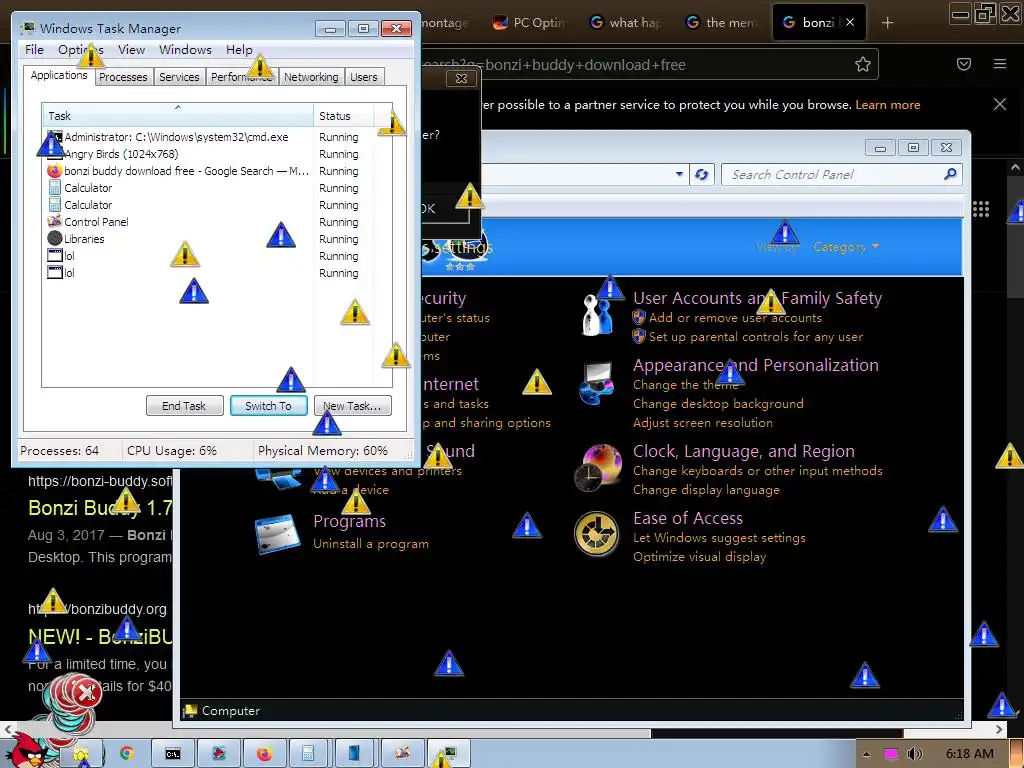Open the Windows menu in Task Manager
Viewport: 1024px width, 768px height.
185,50
